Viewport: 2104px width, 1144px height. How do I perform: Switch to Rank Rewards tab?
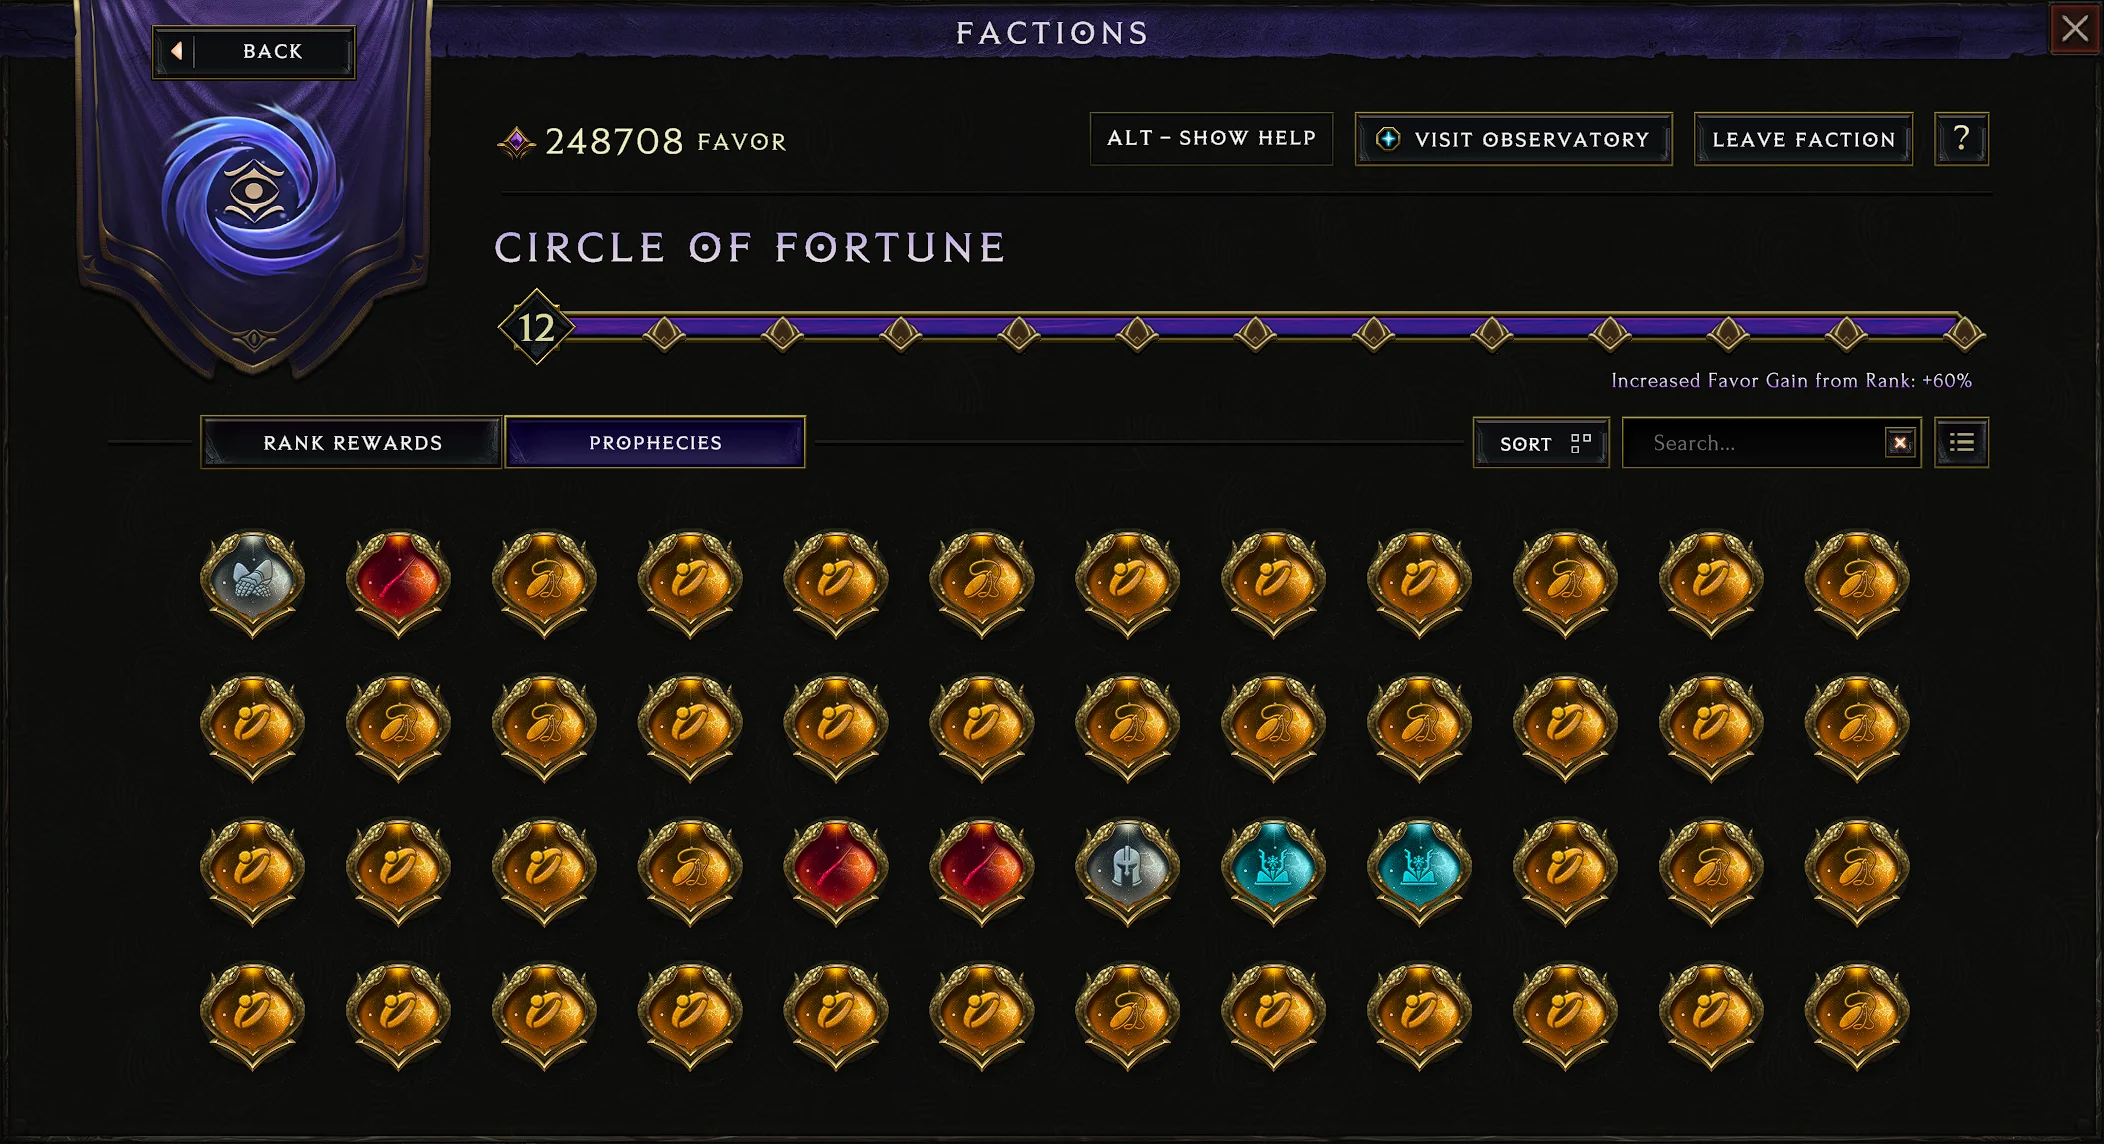352,442
